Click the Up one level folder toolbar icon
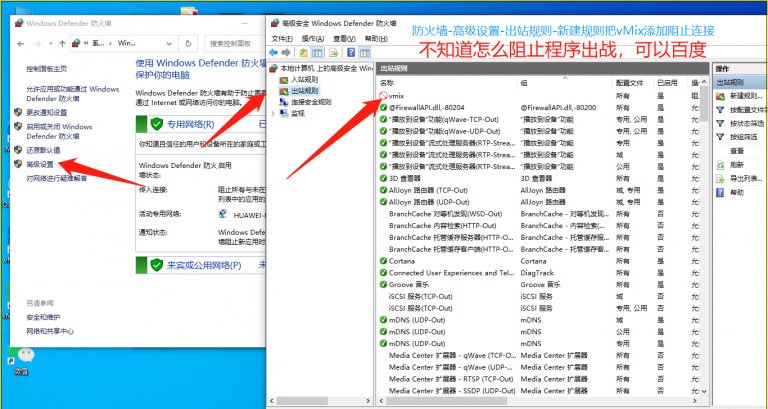Image resolution: width=768 pixels, height=409 pixels. [x=304, y=52]
